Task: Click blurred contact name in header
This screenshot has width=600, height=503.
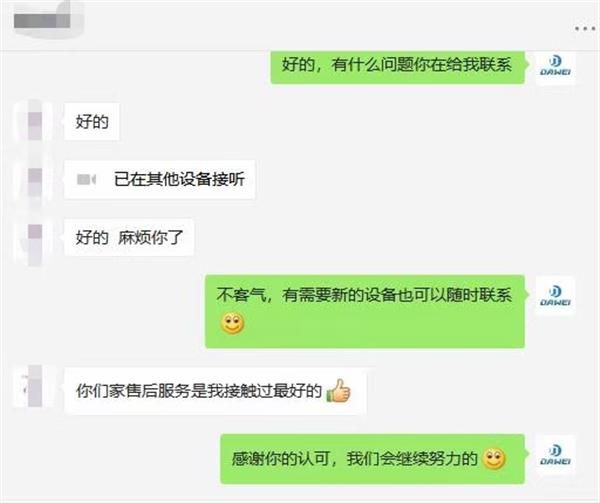Action: coord(42,20)
